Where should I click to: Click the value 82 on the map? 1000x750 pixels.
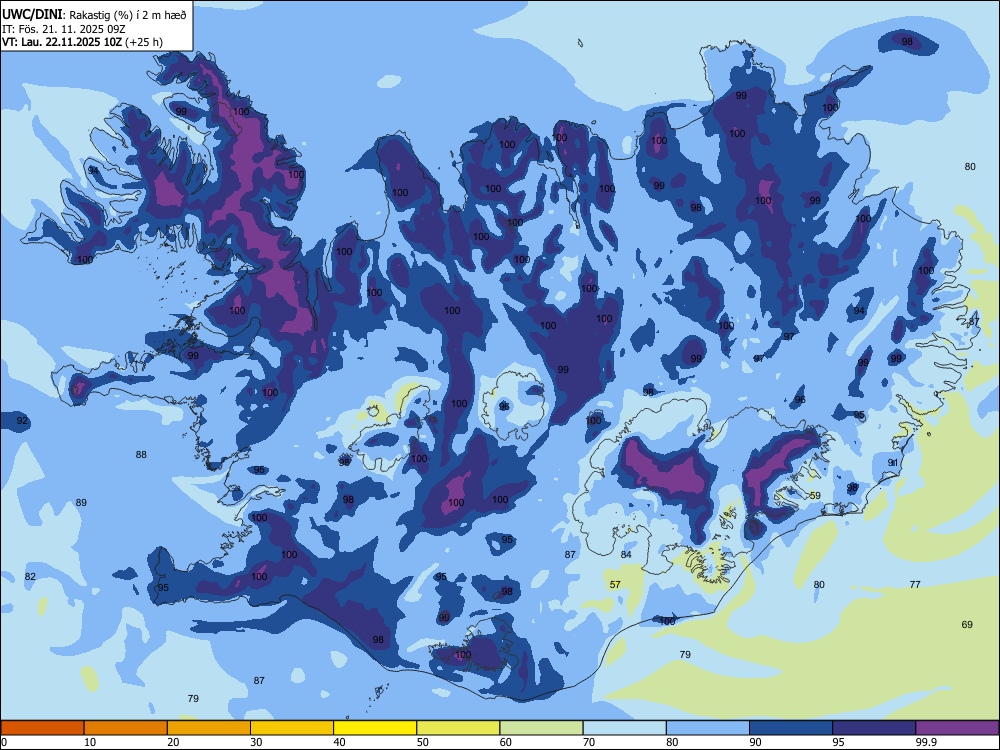click(x=30, y=577)
